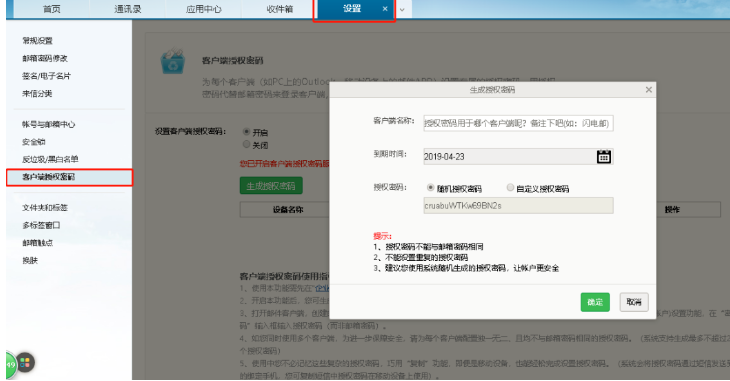This screenshot has width=730, height=381.
Task: Click the generated password field
Action: pyautogui.click(x=518, y=205)
